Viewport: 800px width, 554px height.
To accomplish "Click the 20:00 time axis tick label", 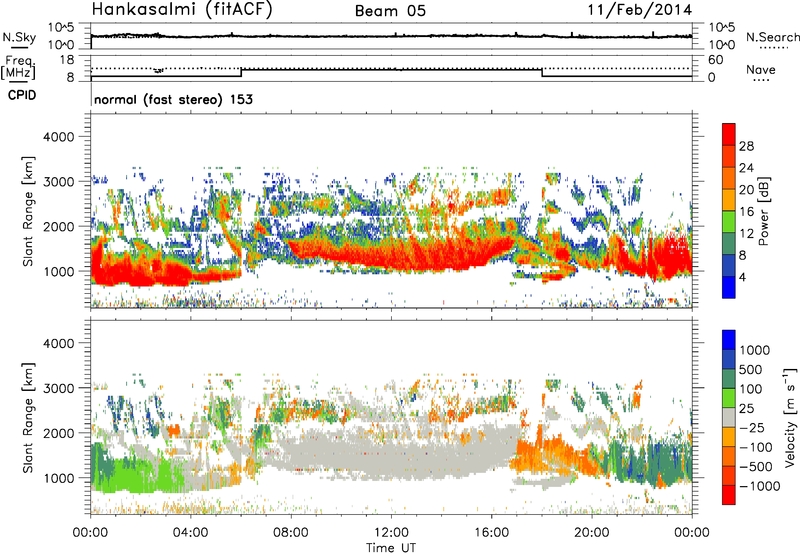I will tap(591, 533).
